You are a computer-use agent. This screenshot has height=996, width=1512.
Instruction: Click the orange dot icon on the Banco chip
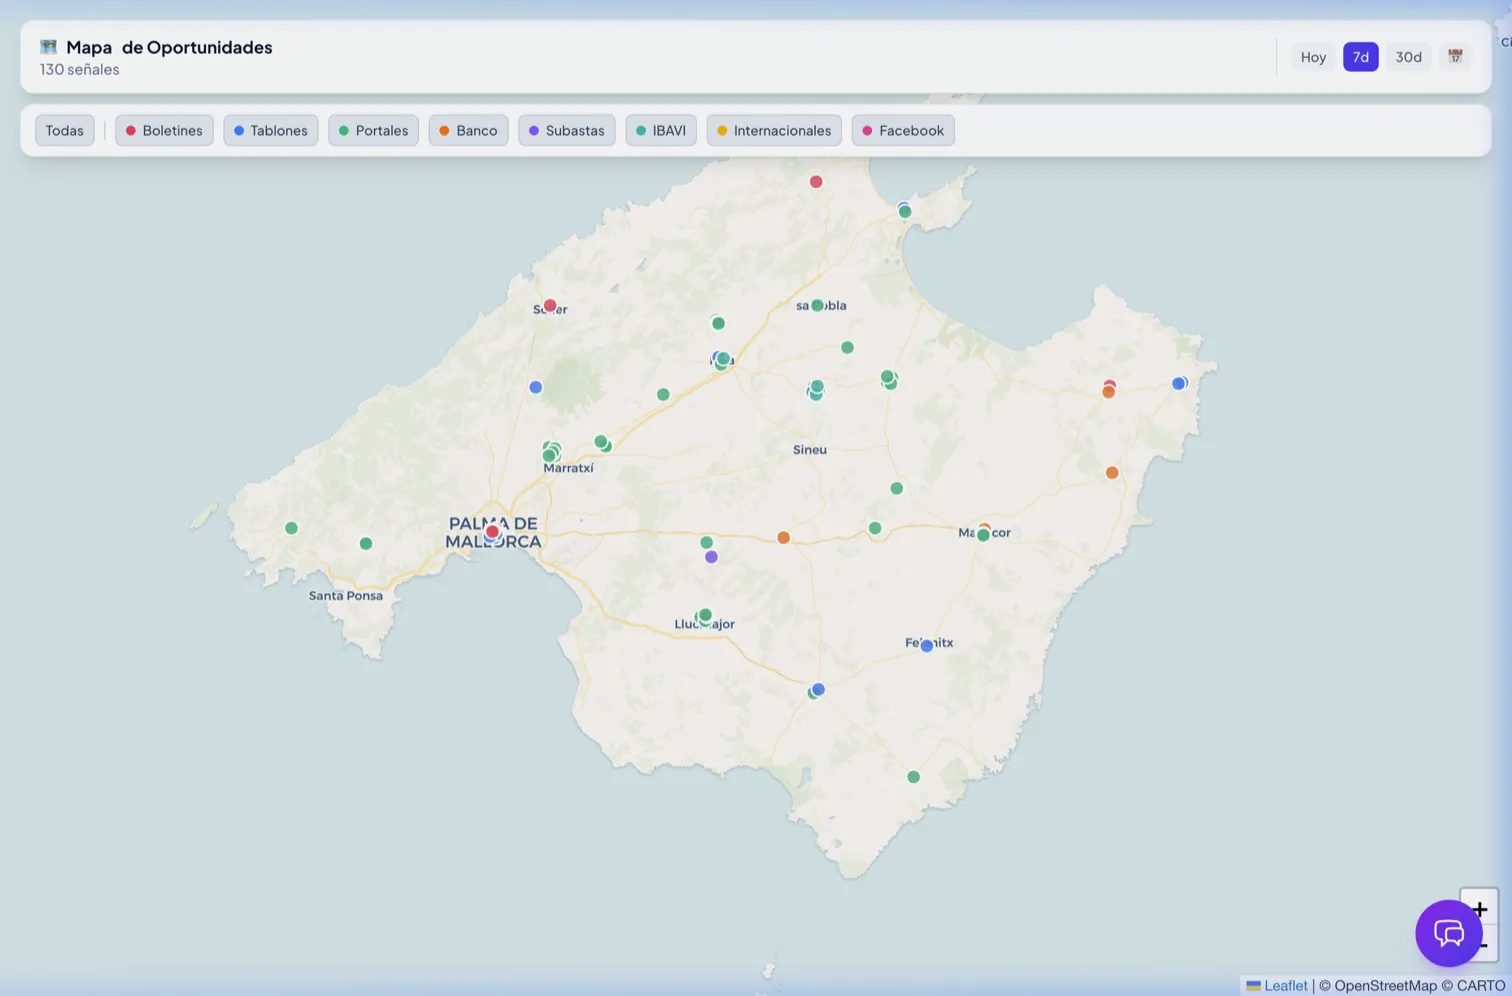pos(444,130)
